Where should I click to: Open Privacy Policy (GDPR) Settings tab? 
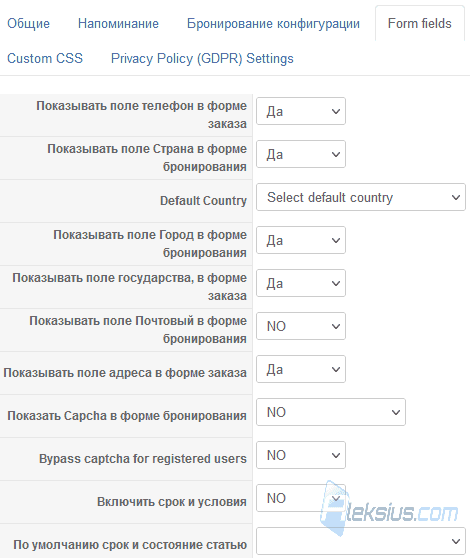tap(202, 58)
